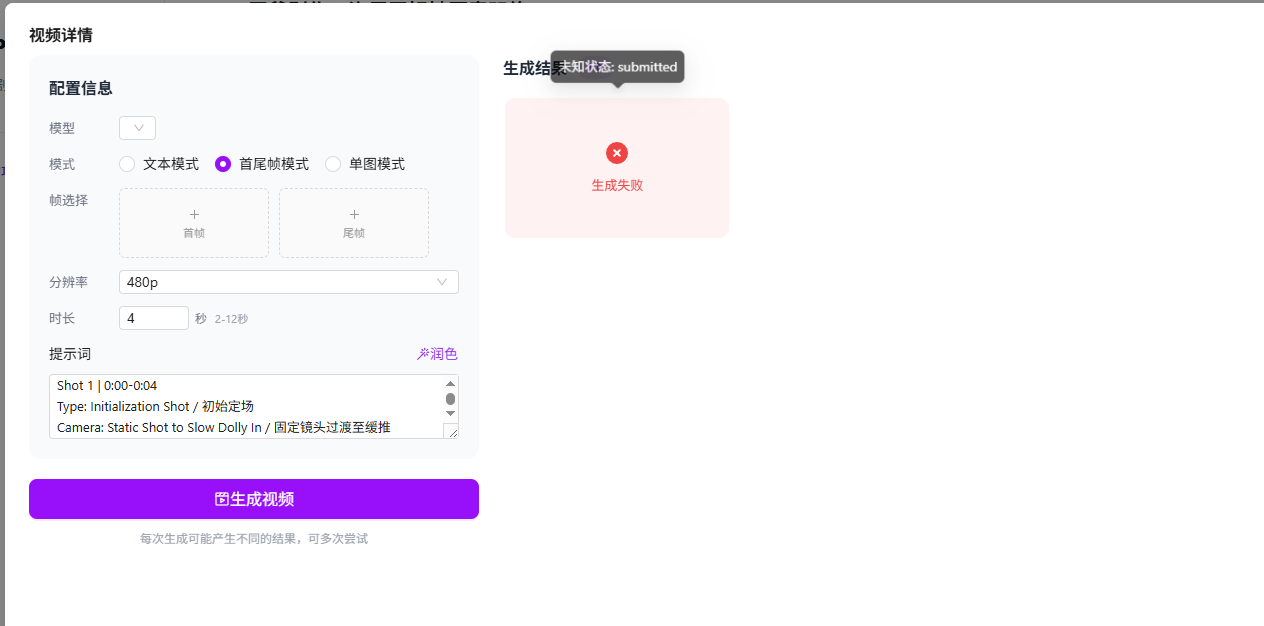Click the 未知状态: submitted tooltip
The image size is (1264, 626).
click(617, 67)
